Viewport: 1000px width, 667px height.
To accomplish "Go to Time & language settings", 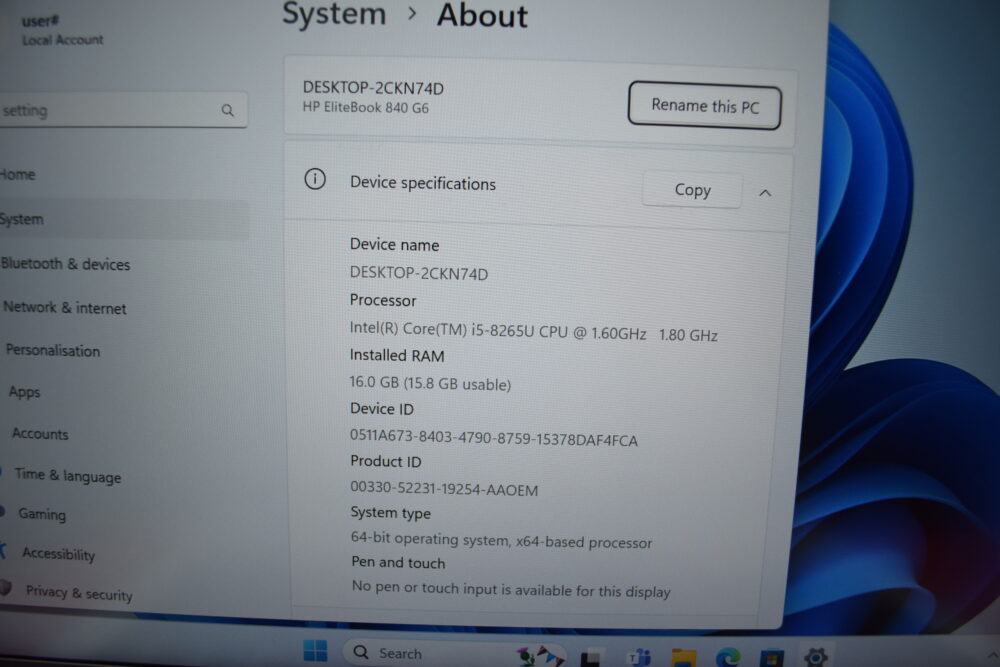I will (x=68, y=476).
